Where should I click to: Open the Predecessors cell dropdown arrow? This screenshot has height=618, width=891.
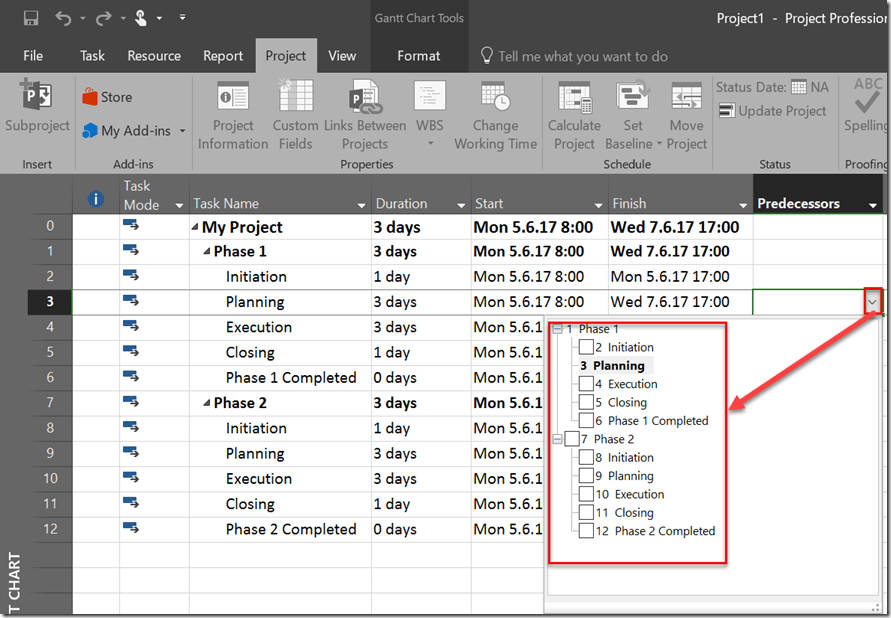point(872,302)
